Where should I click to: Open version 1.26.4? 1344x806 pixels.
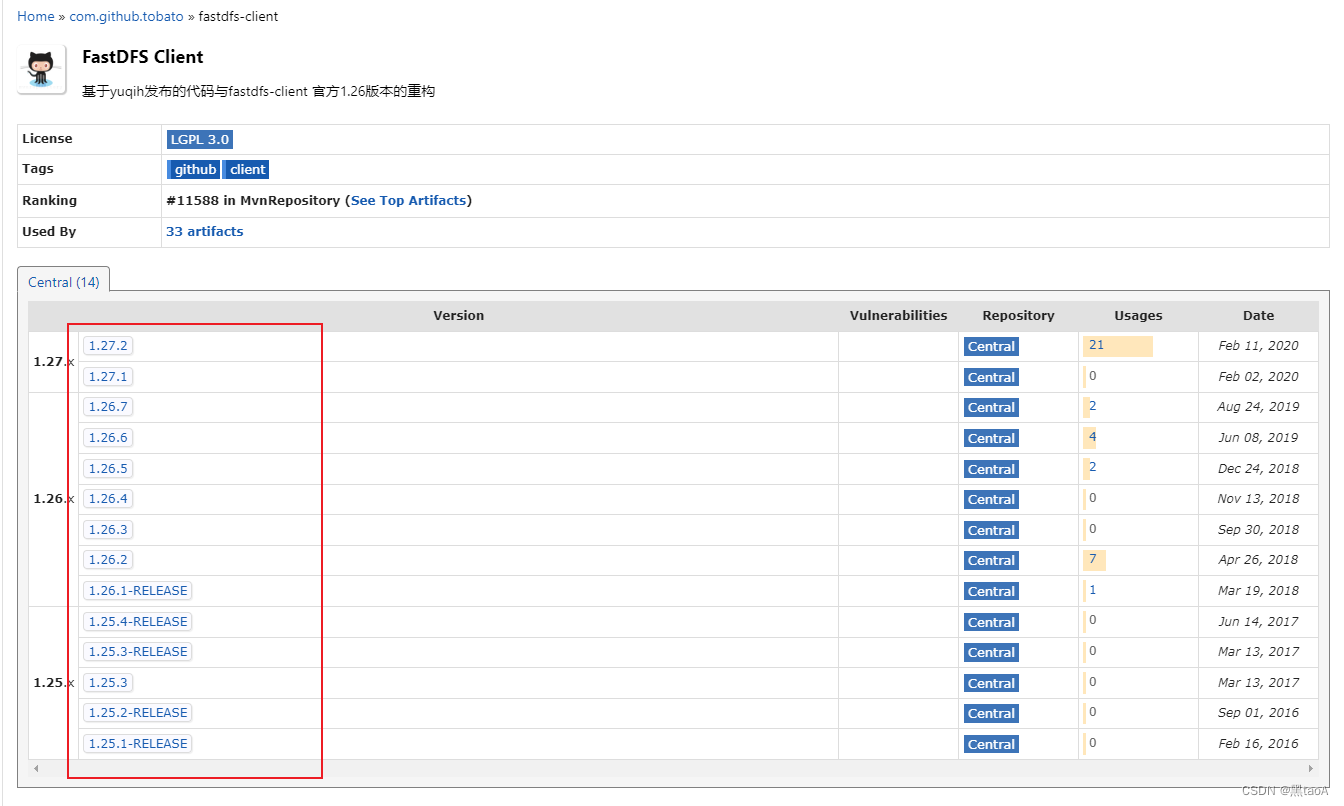click(x=108, y=498)
